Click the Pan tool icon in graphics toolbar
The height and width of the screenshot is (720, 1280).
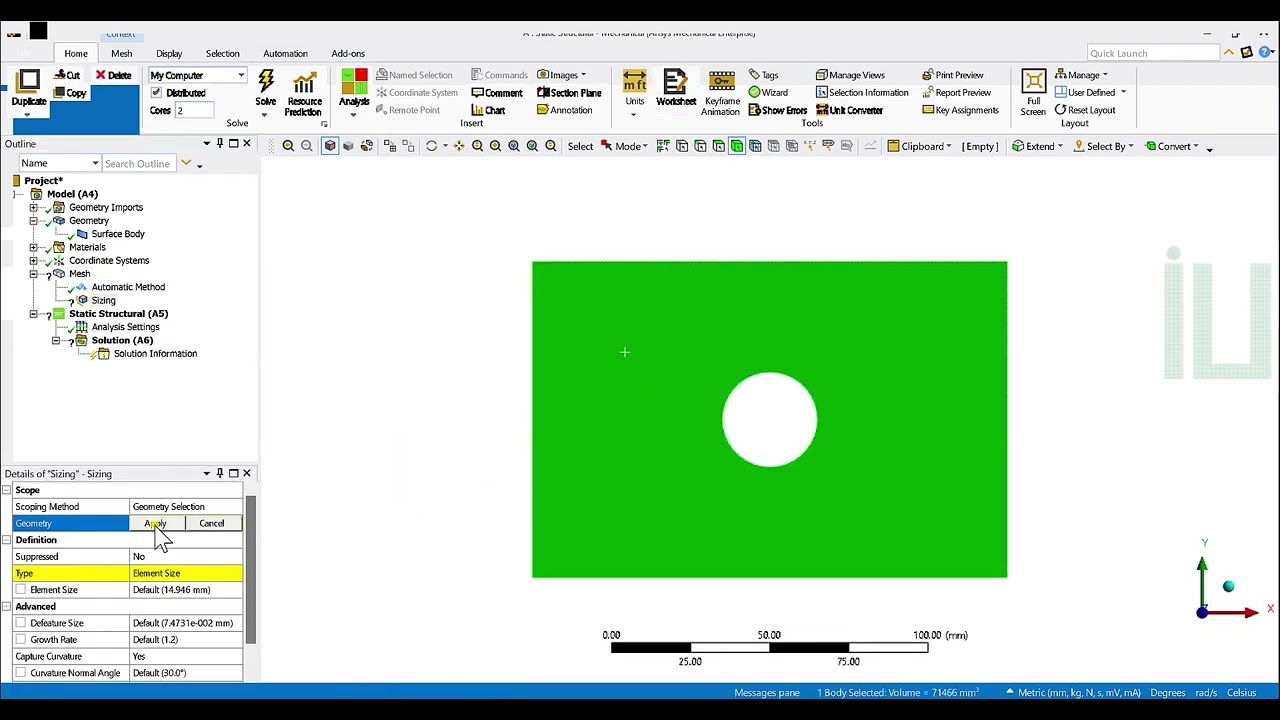click(458, 146)
